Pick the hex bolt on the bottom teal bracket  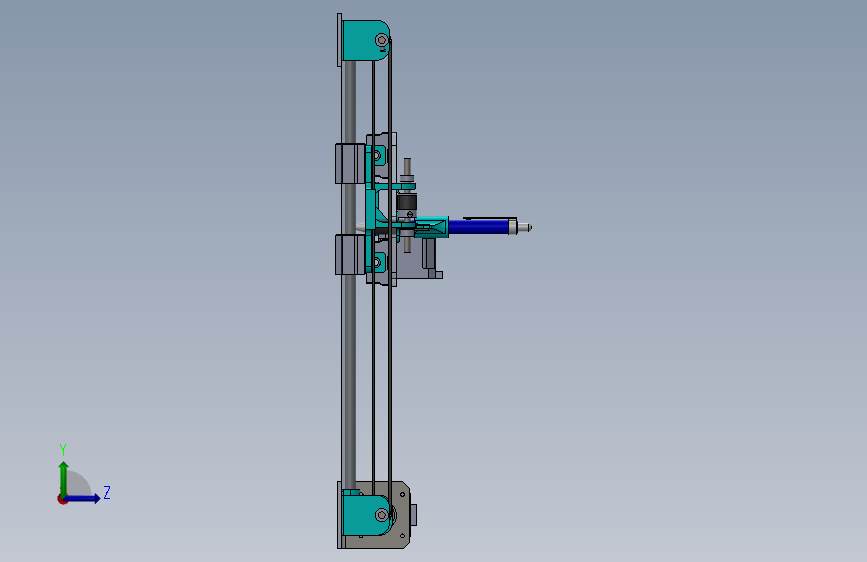(382, 515)
